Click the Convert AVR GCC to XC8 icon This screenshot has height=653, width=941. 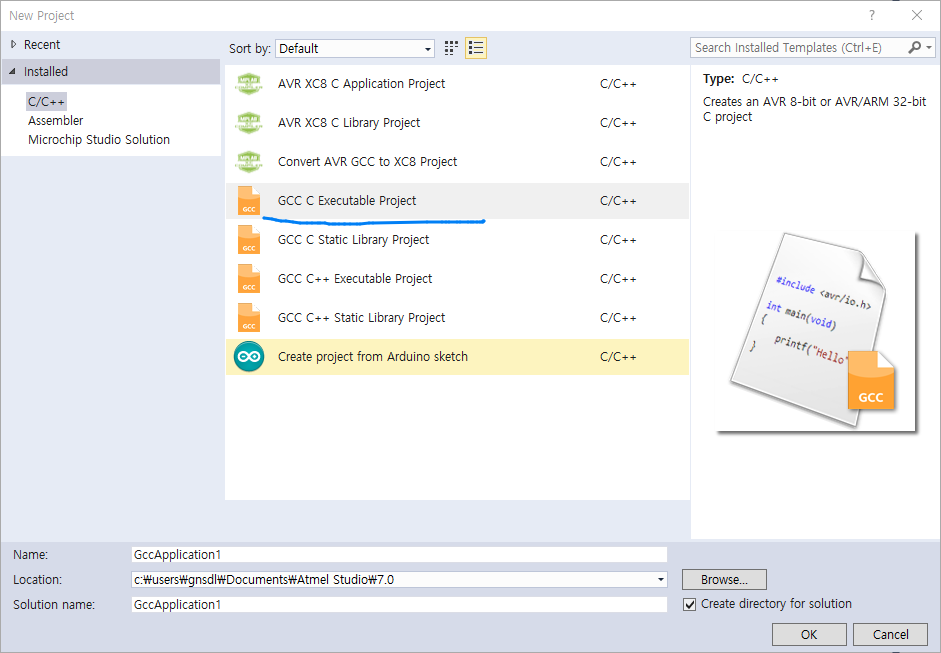248,162
